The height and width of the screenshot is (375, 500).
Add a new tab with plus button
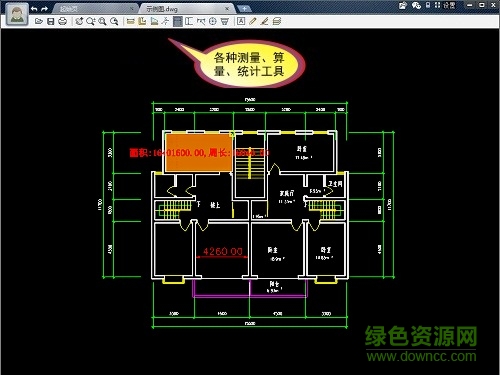(x=244, y=9)
